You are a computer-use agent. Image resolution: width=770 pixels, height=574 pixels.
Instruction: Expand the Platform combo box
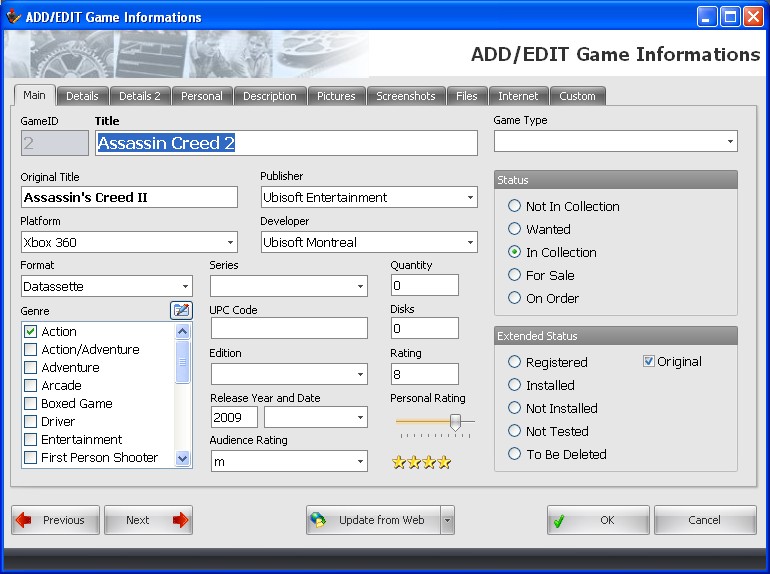tap(230, 242)
